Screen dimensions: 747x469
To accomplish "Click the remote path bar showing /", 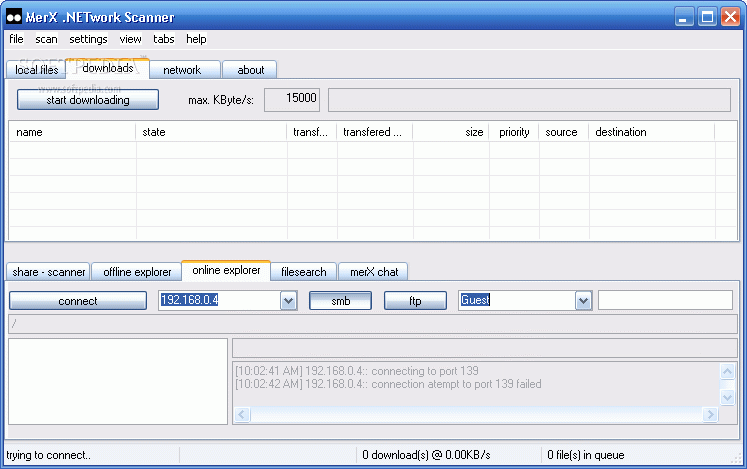I will [x=373, y=324].
